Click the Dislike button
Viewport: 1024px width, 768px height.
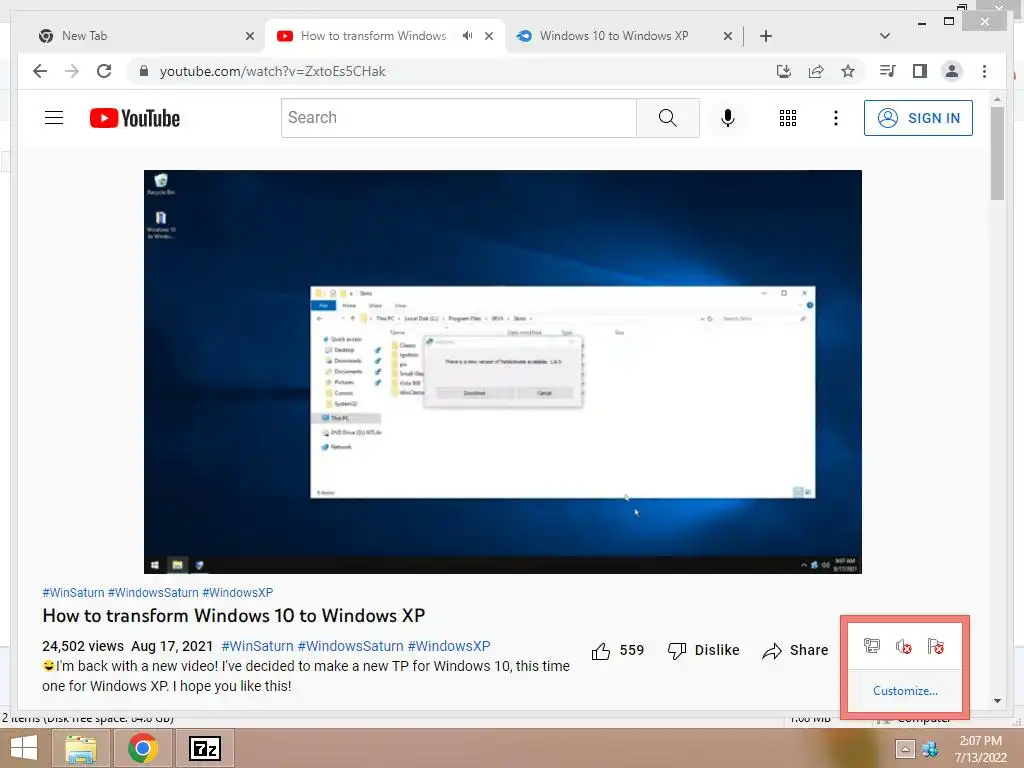pyautogui.click(x=704, y=650)
